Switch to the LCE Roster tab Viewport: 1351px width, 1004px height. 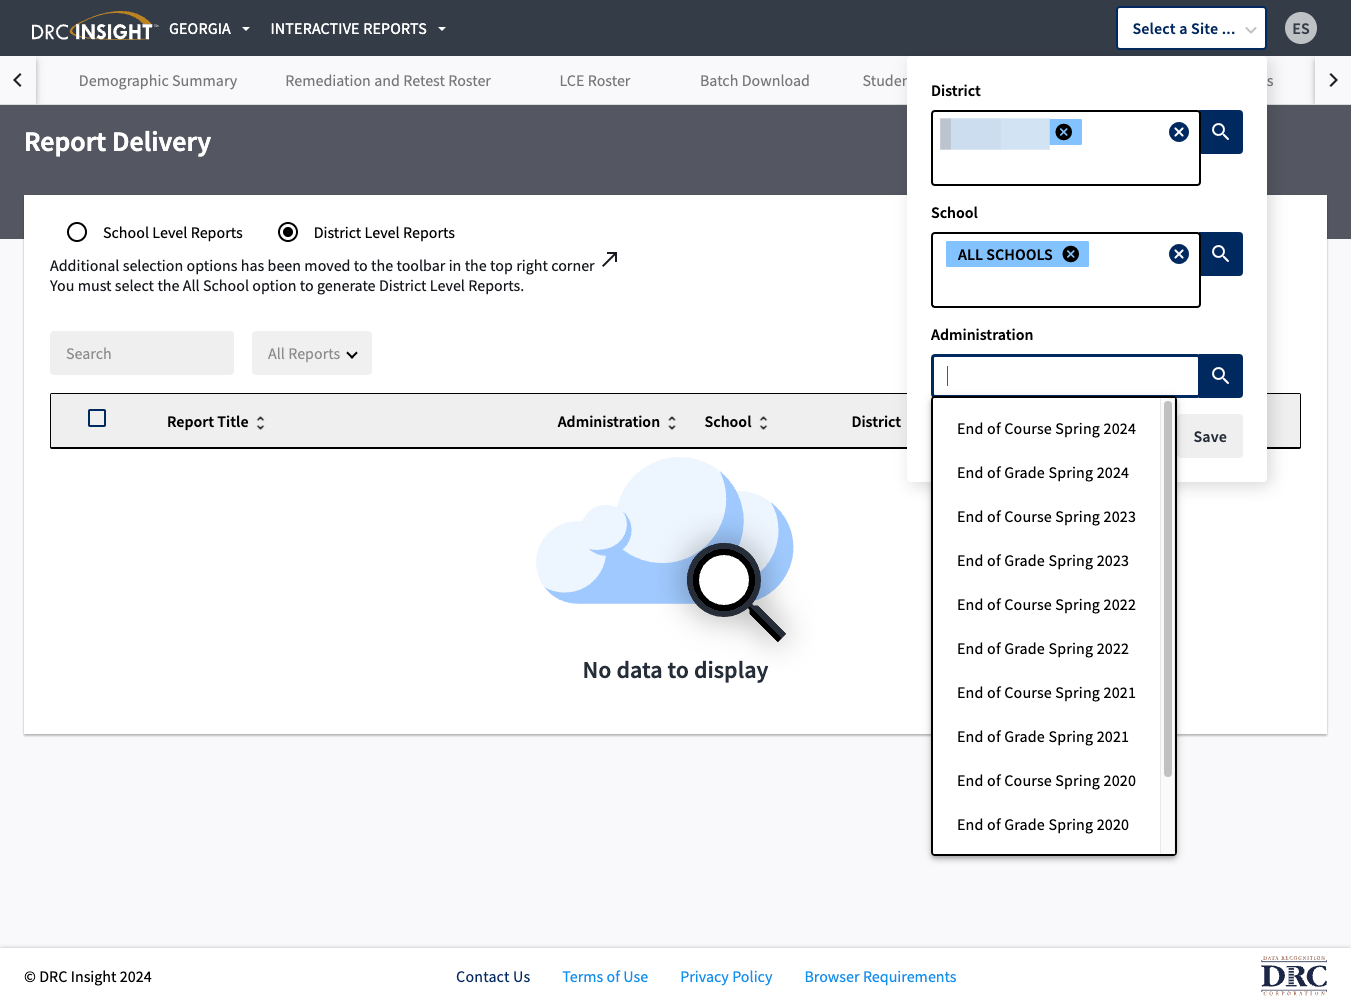coord(595,81)
